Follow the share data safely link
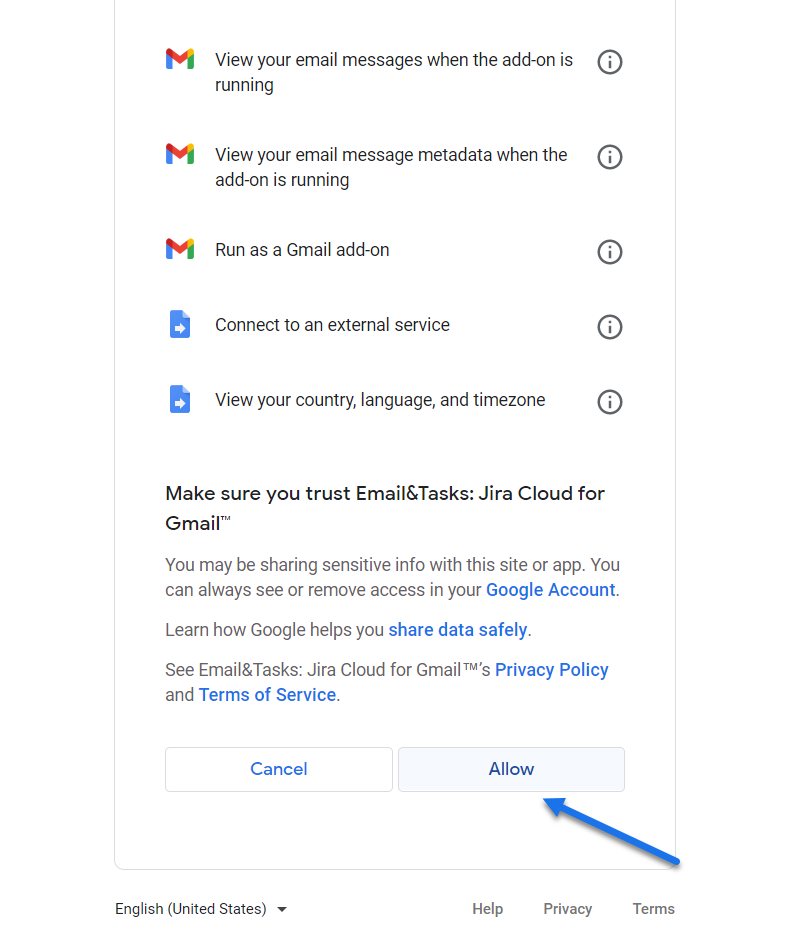Viewport: 797px width, 947px height. coord(458,630)
